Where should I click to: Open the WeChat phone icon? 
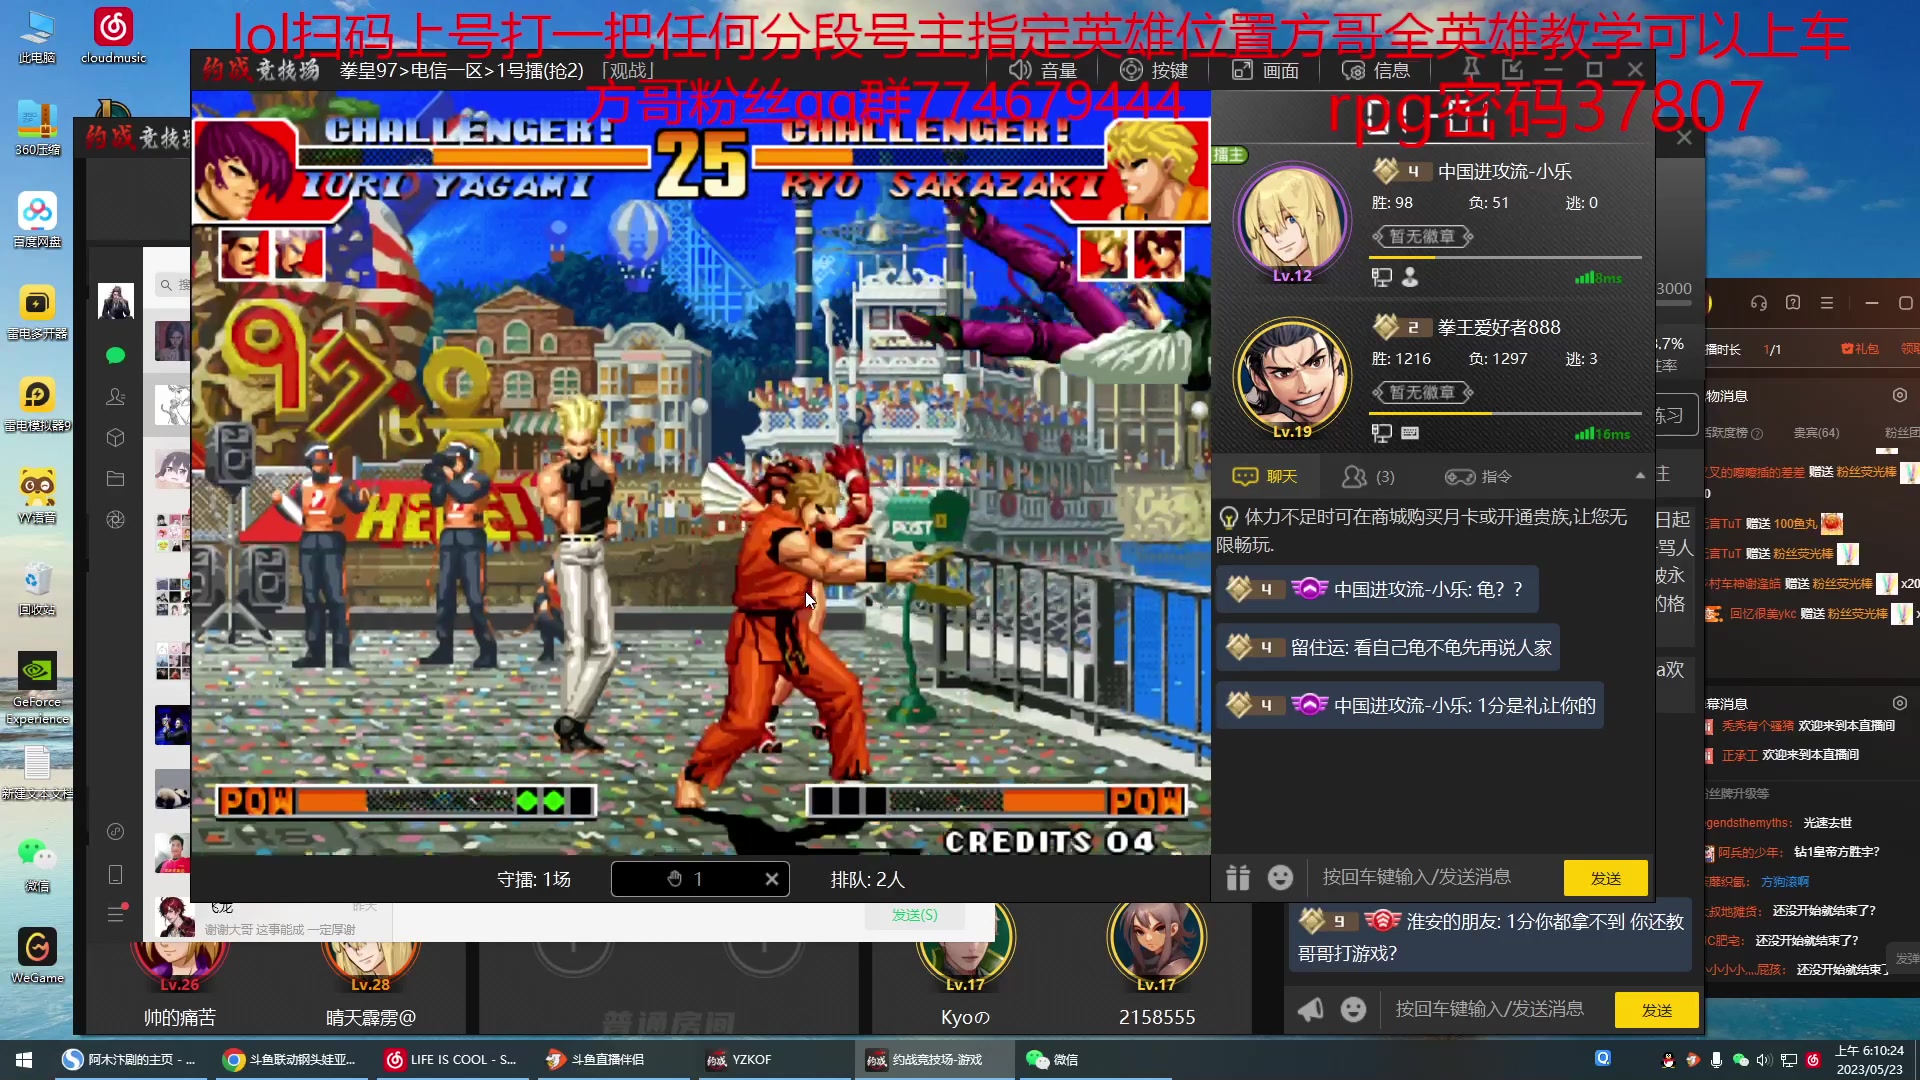click(x=115, y=874)
